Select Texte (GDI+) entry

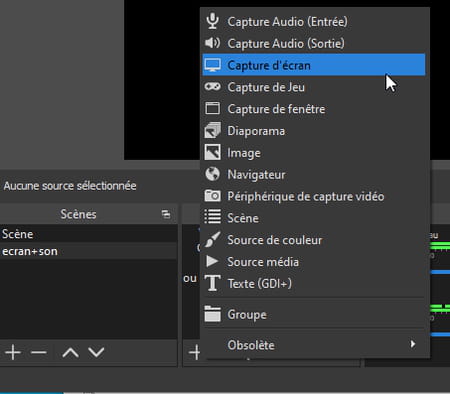point(314,284)
